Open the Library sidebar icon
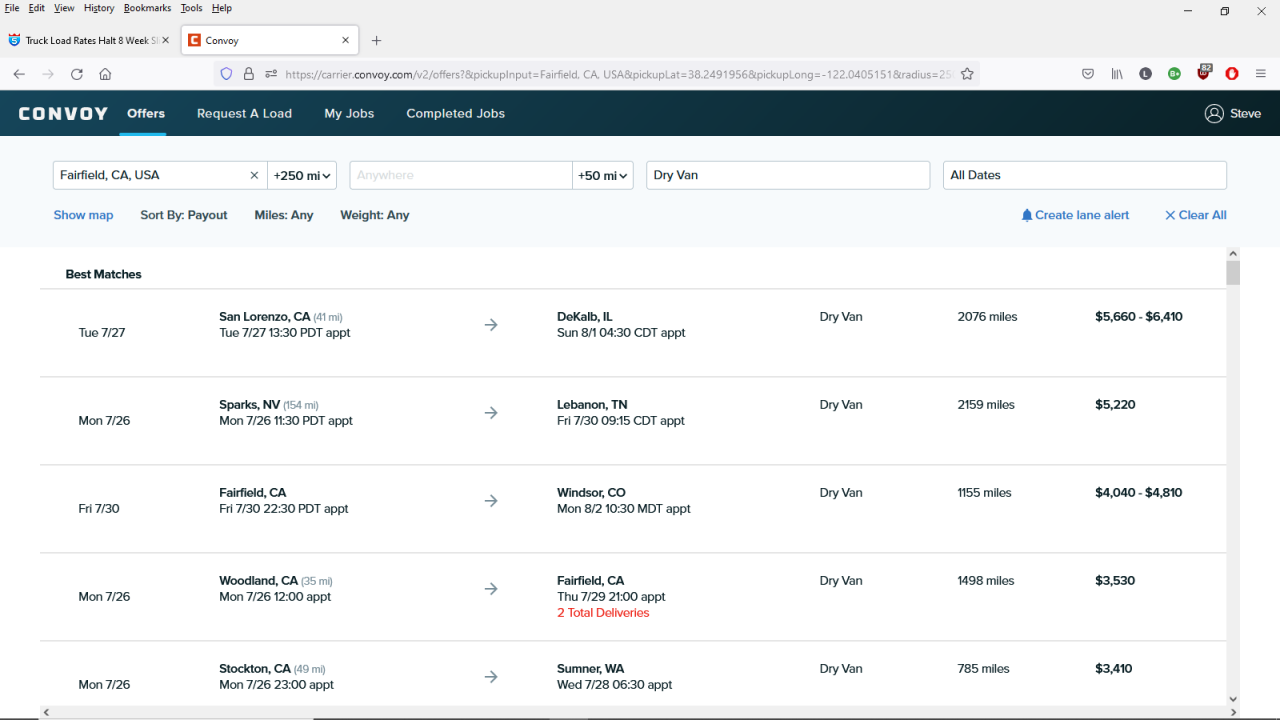Viewport: 1280px width, 720px height. [x=1117, y=74]
